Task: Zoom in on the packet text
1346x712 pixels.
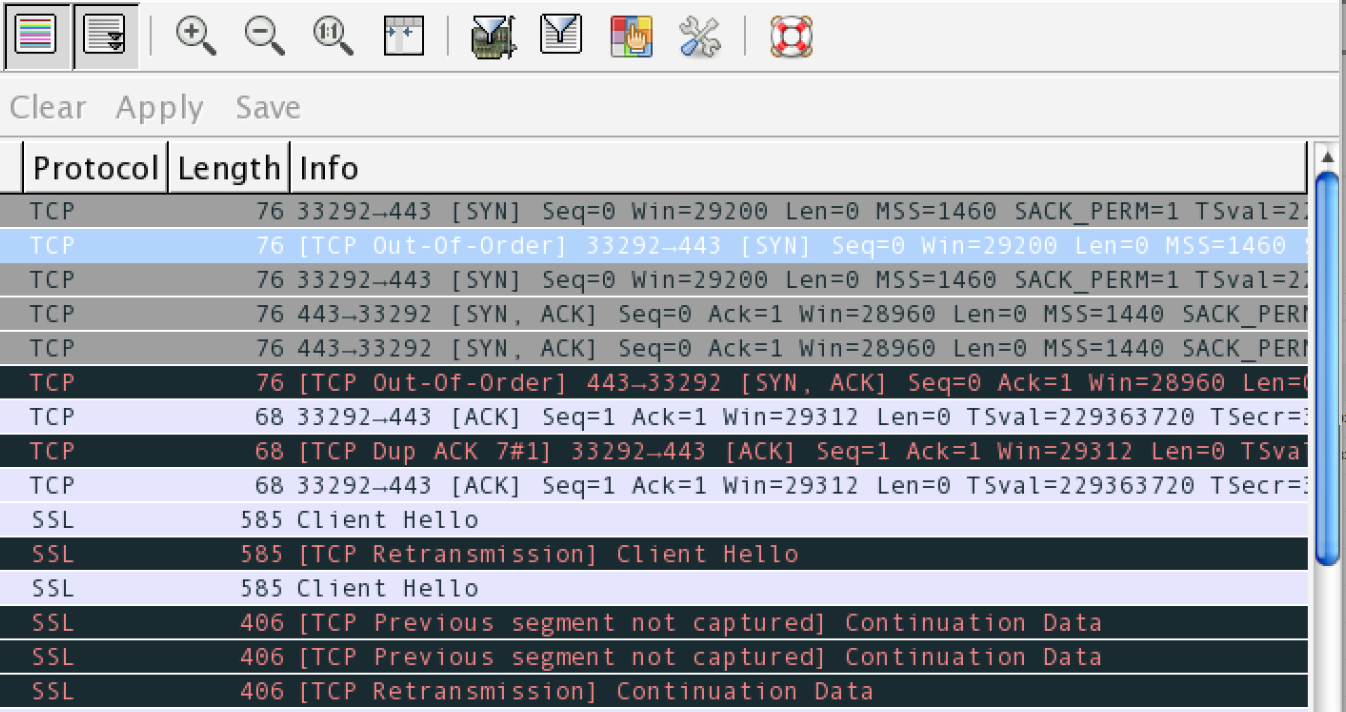Action: point(195,36)
